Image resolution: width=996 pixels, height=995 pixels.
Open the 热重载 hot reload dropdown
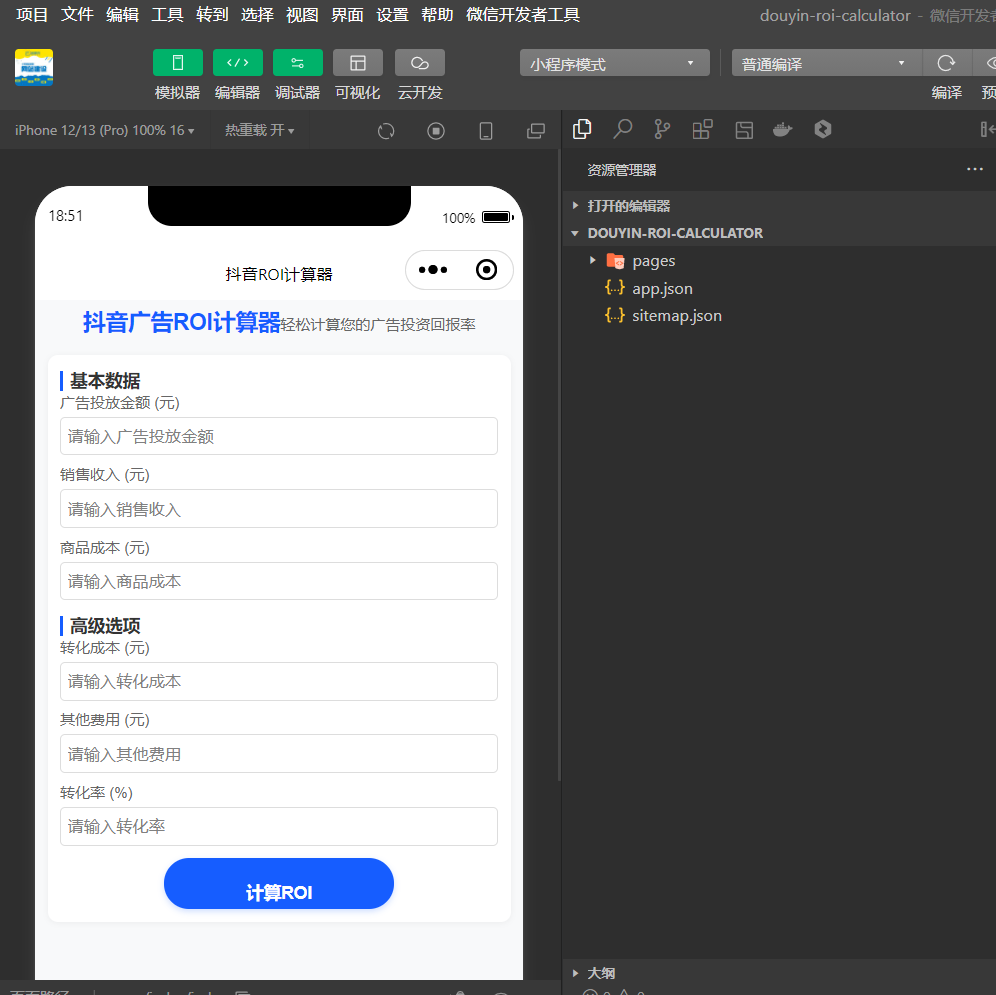tap(259, 130)
